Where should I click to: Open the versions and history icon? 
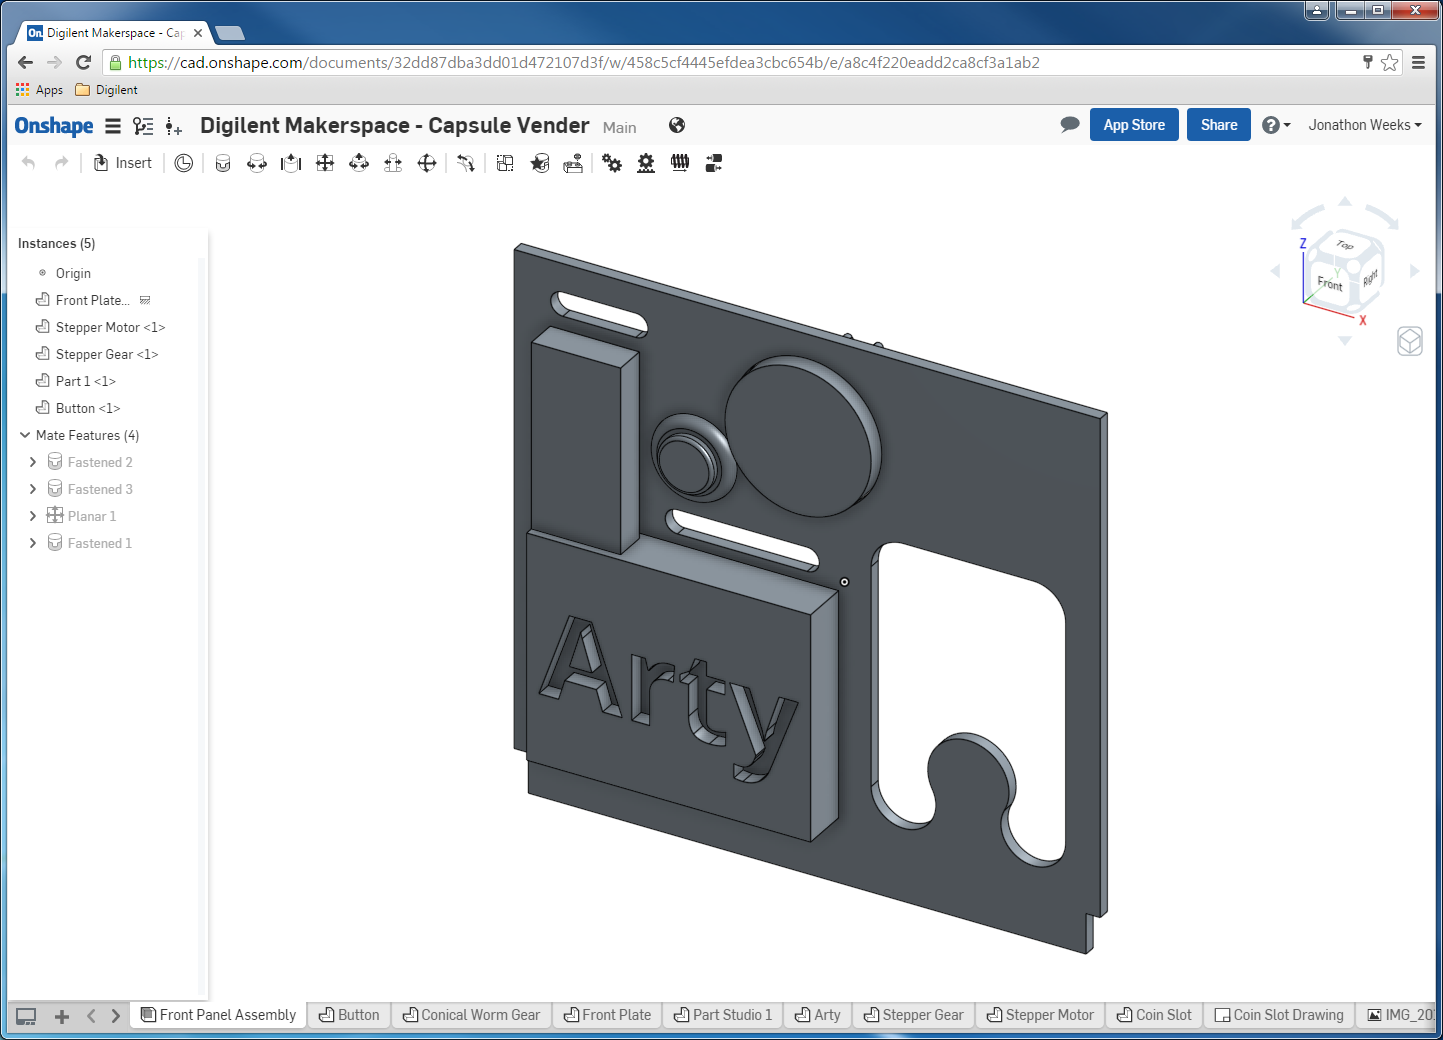pyautogui.click(x=143, y=126)
